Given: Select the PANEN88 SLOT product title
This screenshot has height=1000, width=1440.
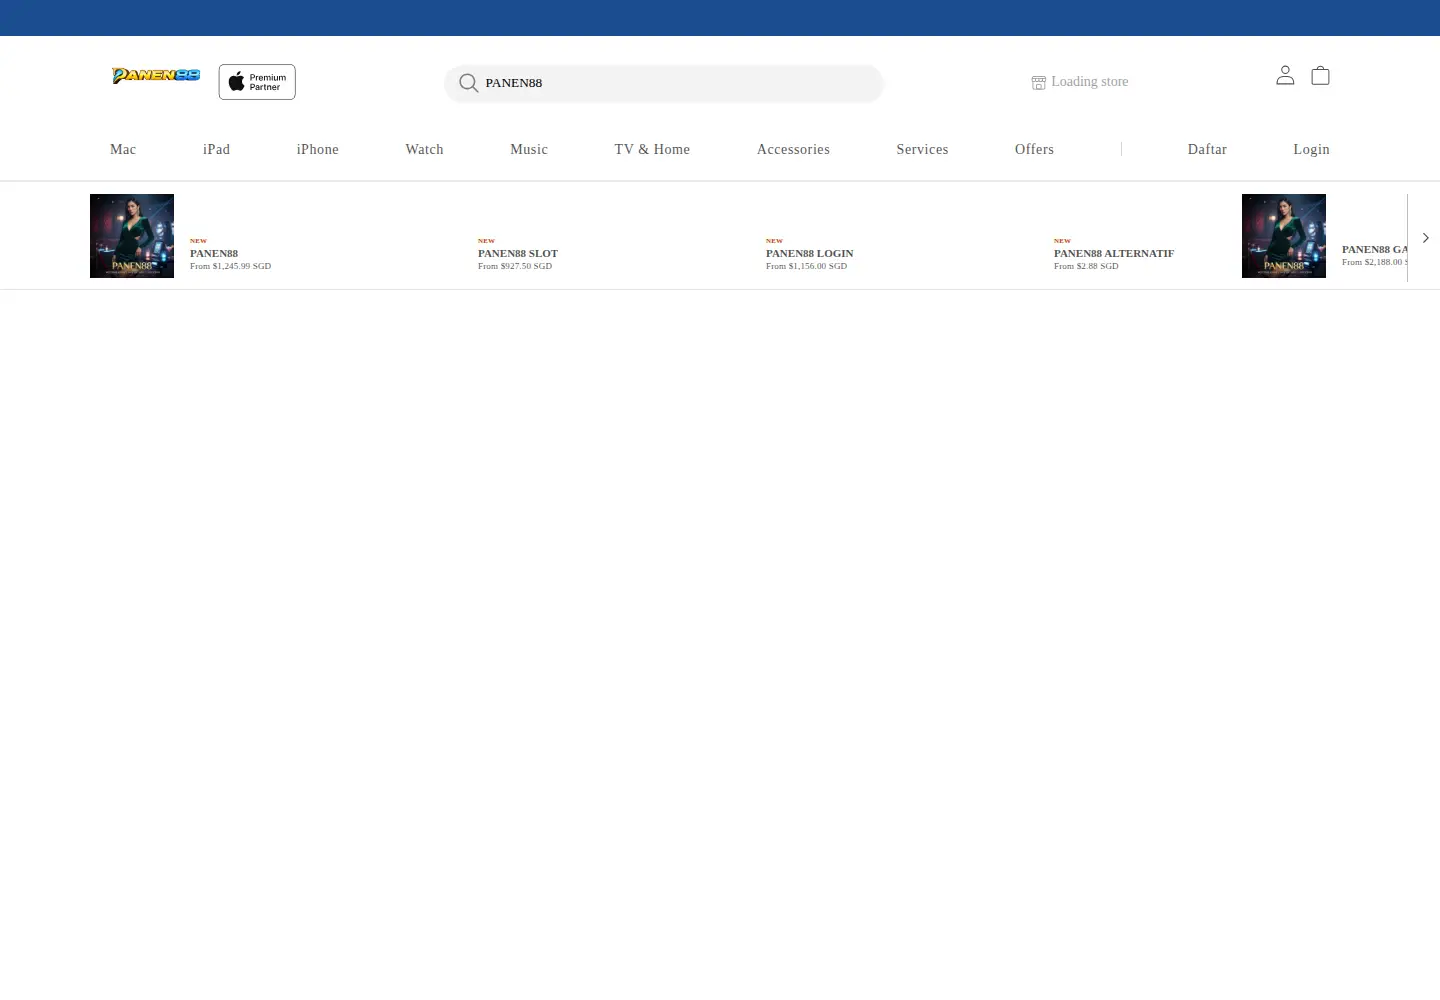Looking at the screenshot, I should [518, 253].
